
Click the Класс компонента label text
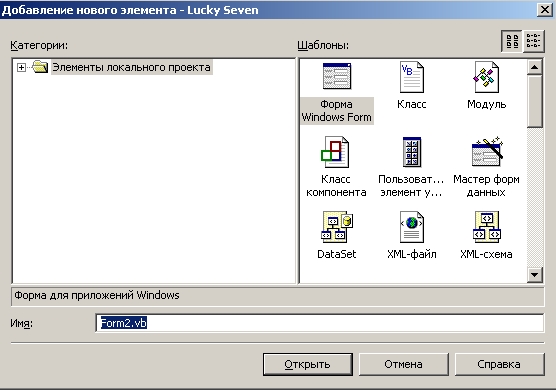(336, 186)
